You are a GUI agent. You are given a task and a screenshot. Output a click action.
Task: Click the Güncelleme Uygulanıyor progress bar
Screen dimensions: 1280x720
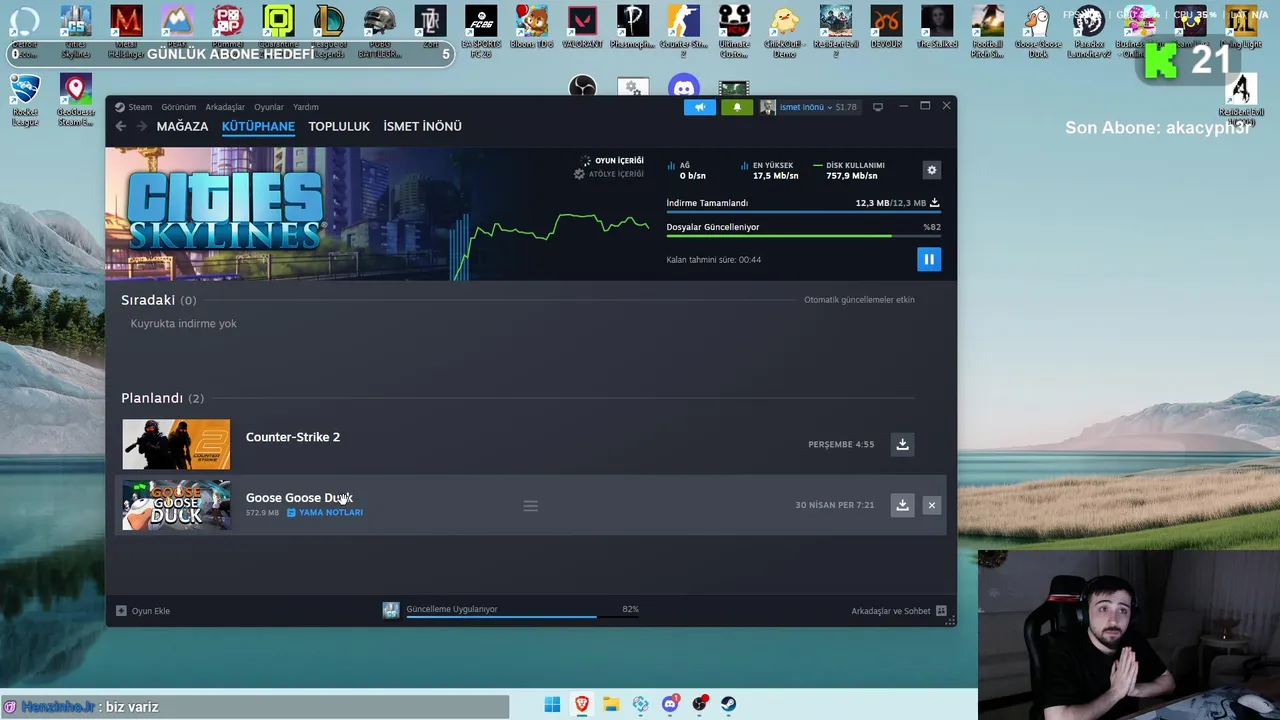522,617
